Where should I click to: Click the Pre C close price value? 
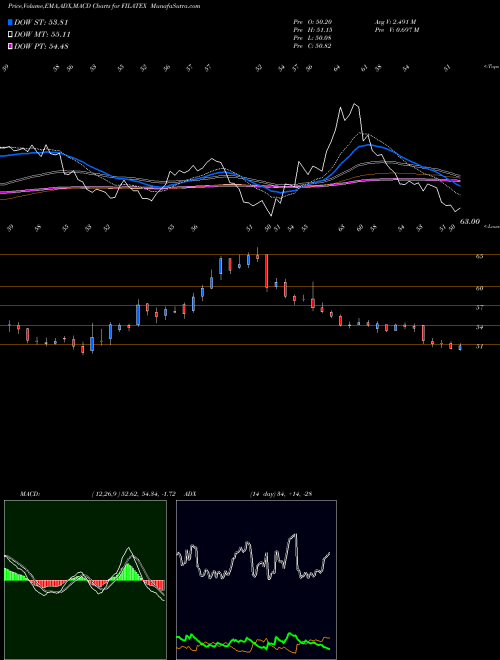pyautogui.click(x=312, y=46)
